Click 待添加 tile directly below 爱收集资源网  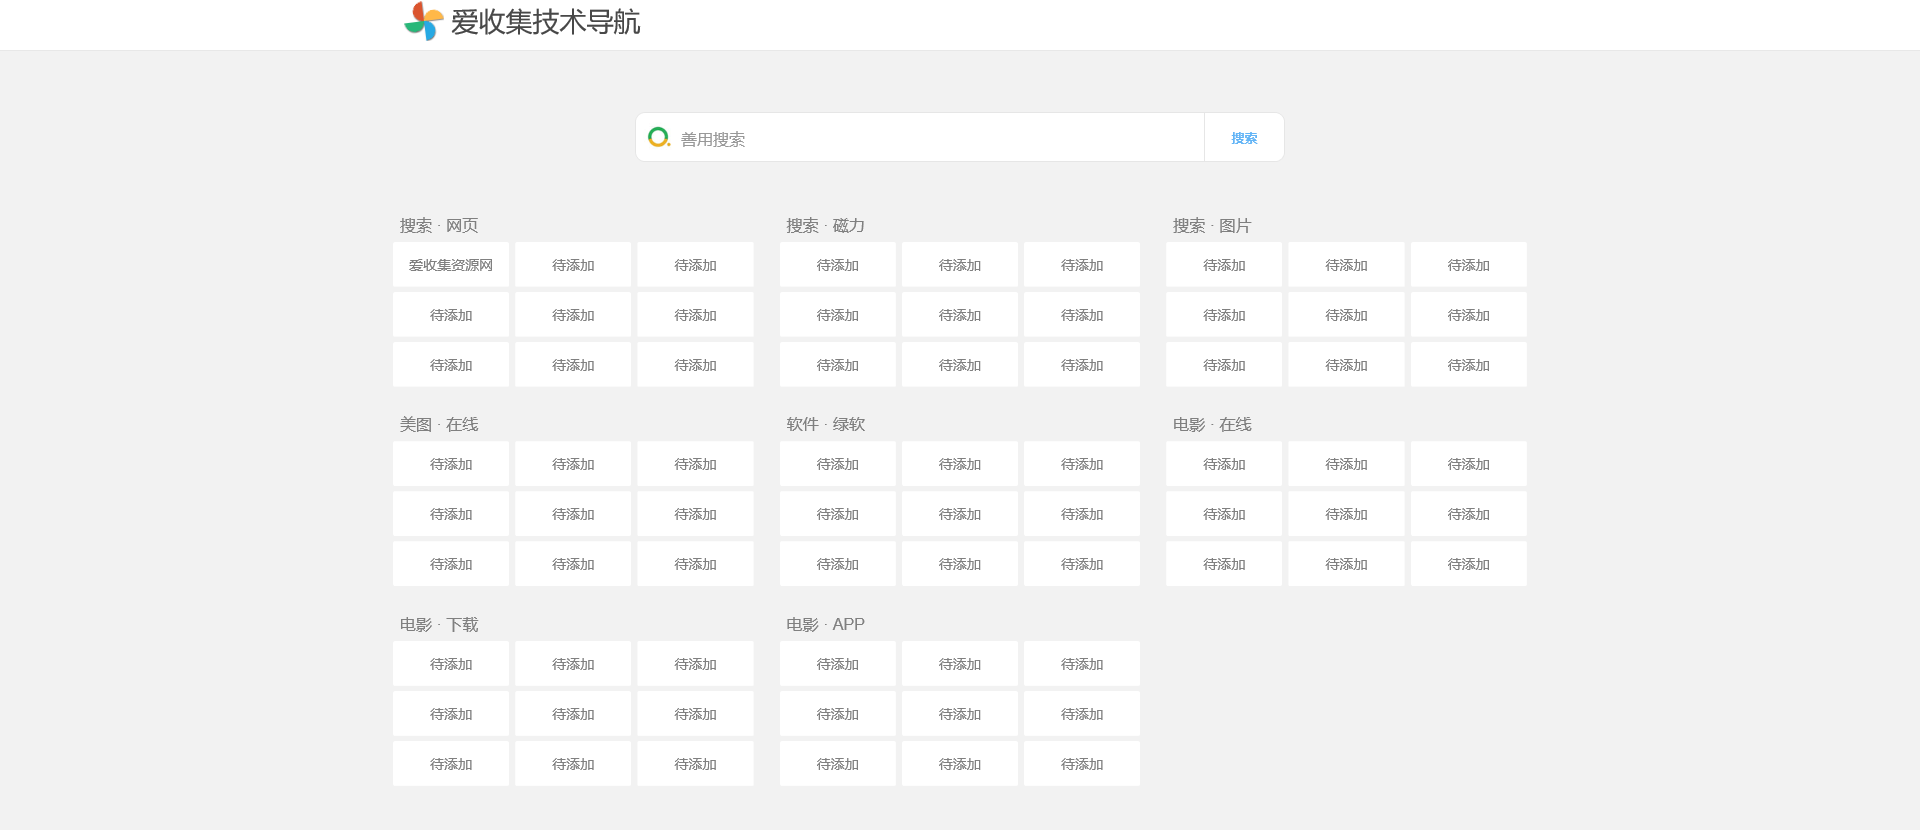[451, 315]
